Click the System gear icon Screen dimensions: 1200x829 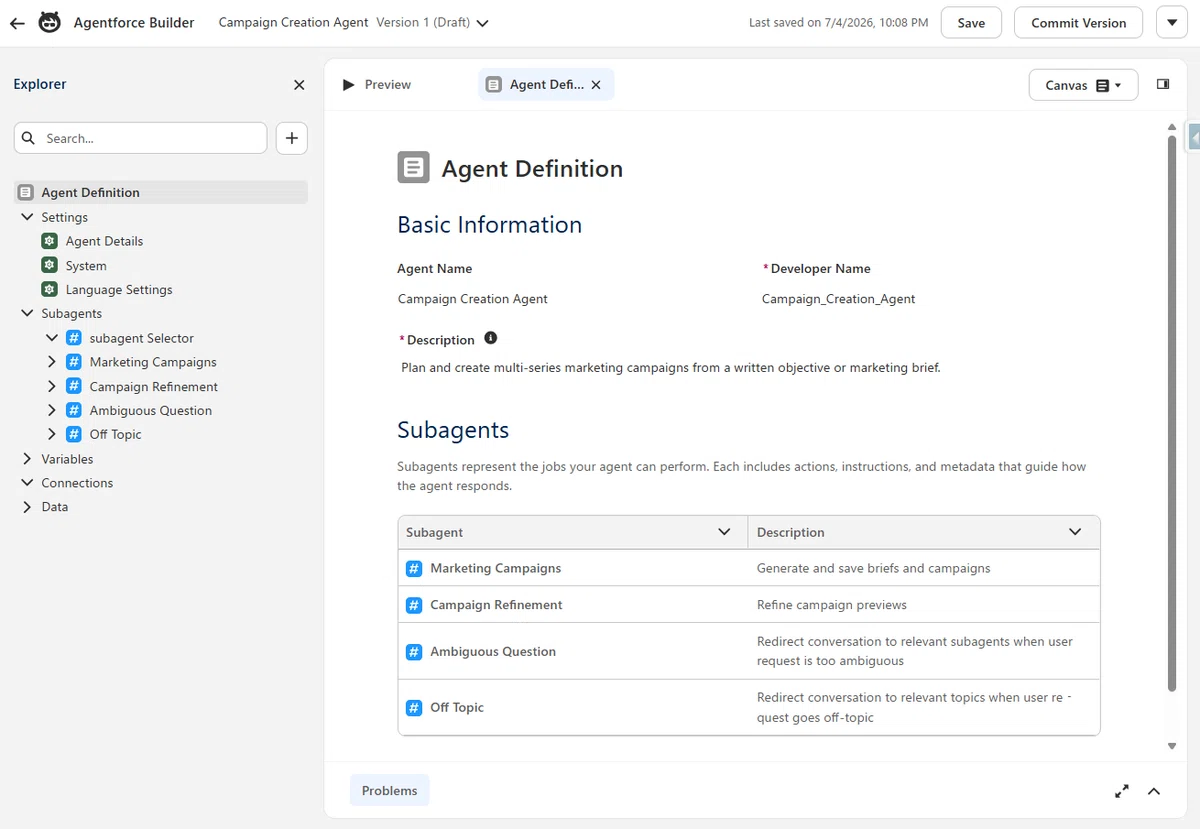[x=49, y=265]
